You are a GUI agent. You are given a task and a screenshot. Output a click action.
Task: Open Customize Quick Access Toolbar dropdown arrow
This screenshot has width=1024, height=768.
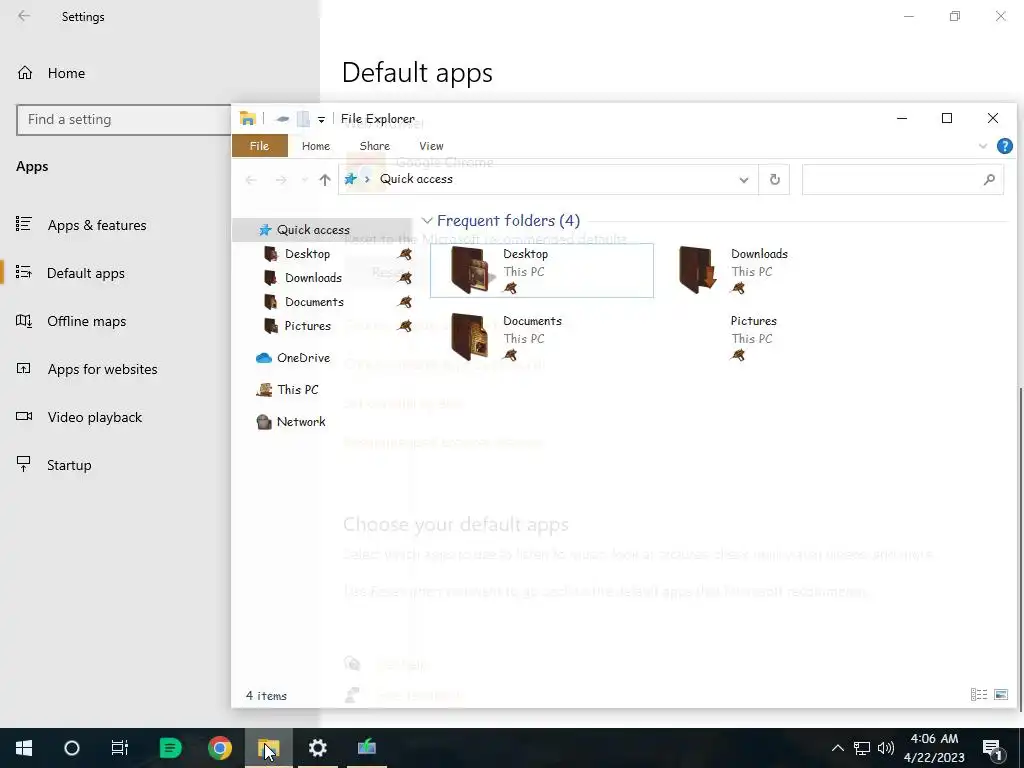click(321, 120)
